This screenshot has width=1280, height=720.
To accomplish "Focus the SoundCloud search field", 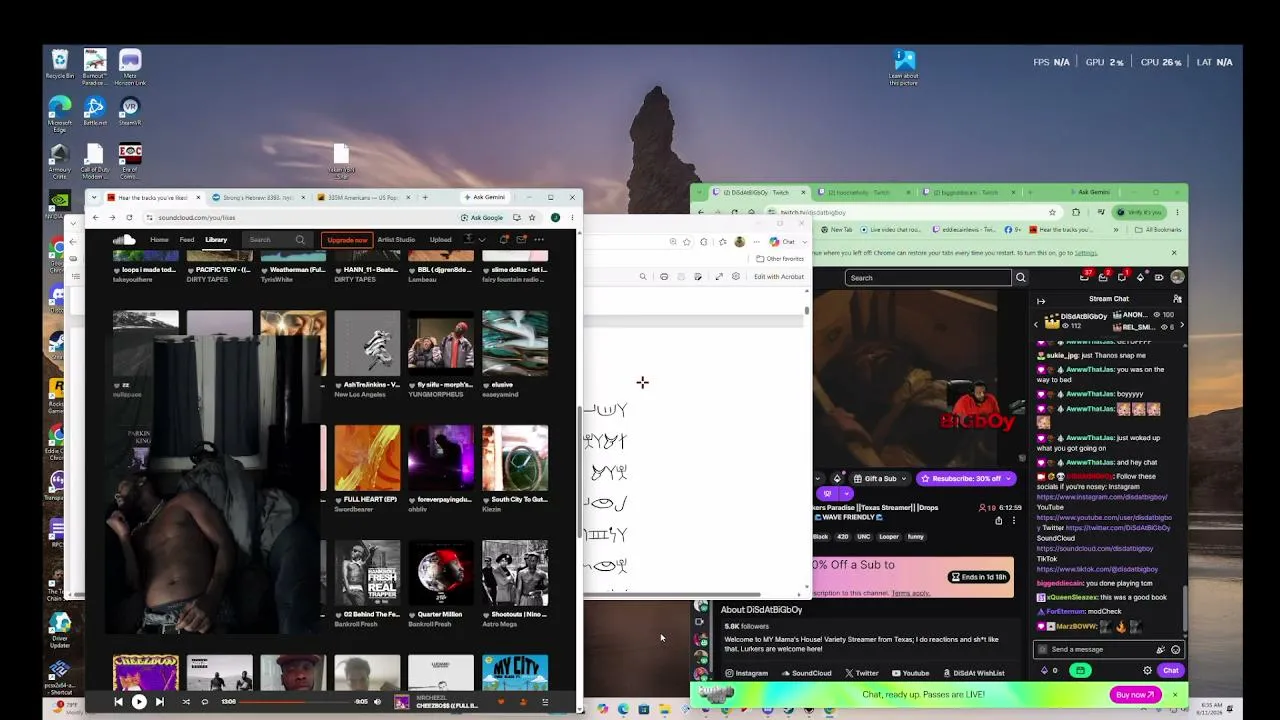I will pyautogui.click(x=277, y=240).
